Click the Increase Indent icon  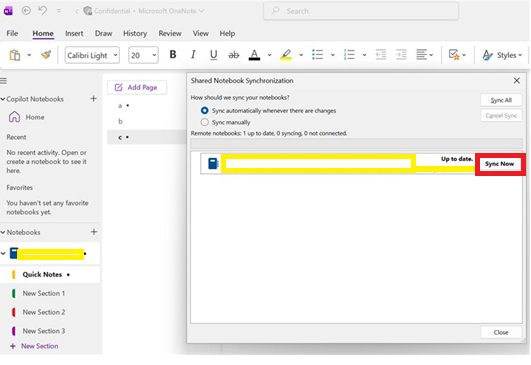401,55
